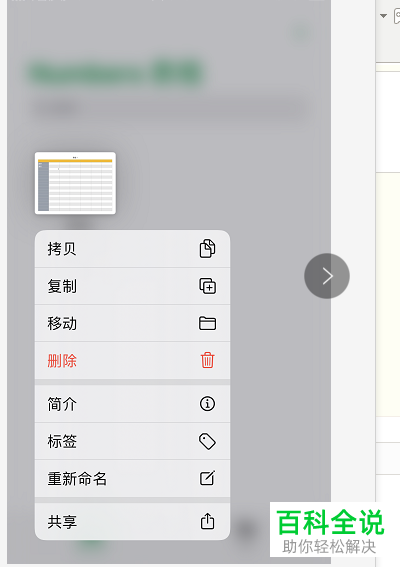Tap the spreadsheet file thumbnail
This screenshot has width=400, height=567.
point(75,183)
